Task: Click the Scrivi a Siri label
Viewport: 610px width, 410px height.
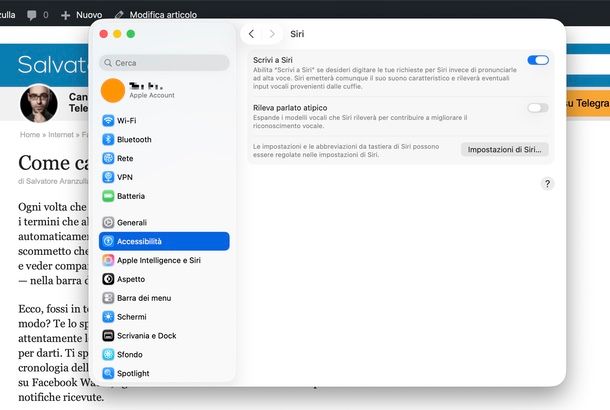Action: [273, 60]
